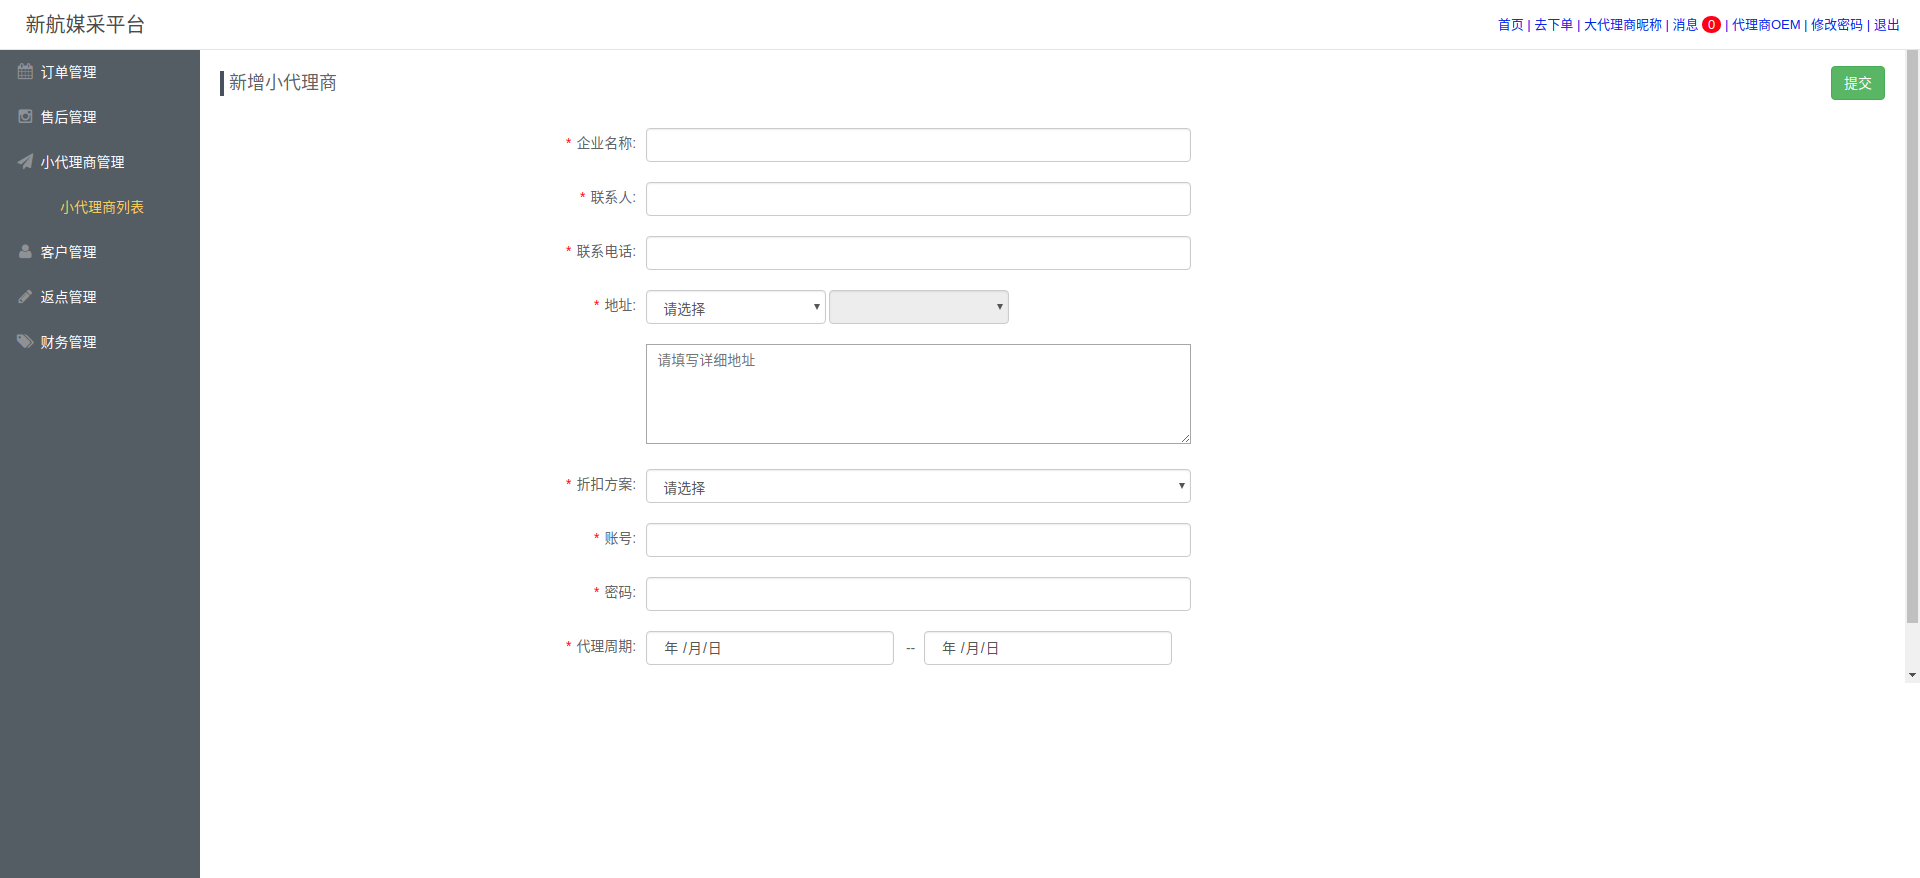
Task: Open the city dropdown next to province
Action: click(918, 307)
